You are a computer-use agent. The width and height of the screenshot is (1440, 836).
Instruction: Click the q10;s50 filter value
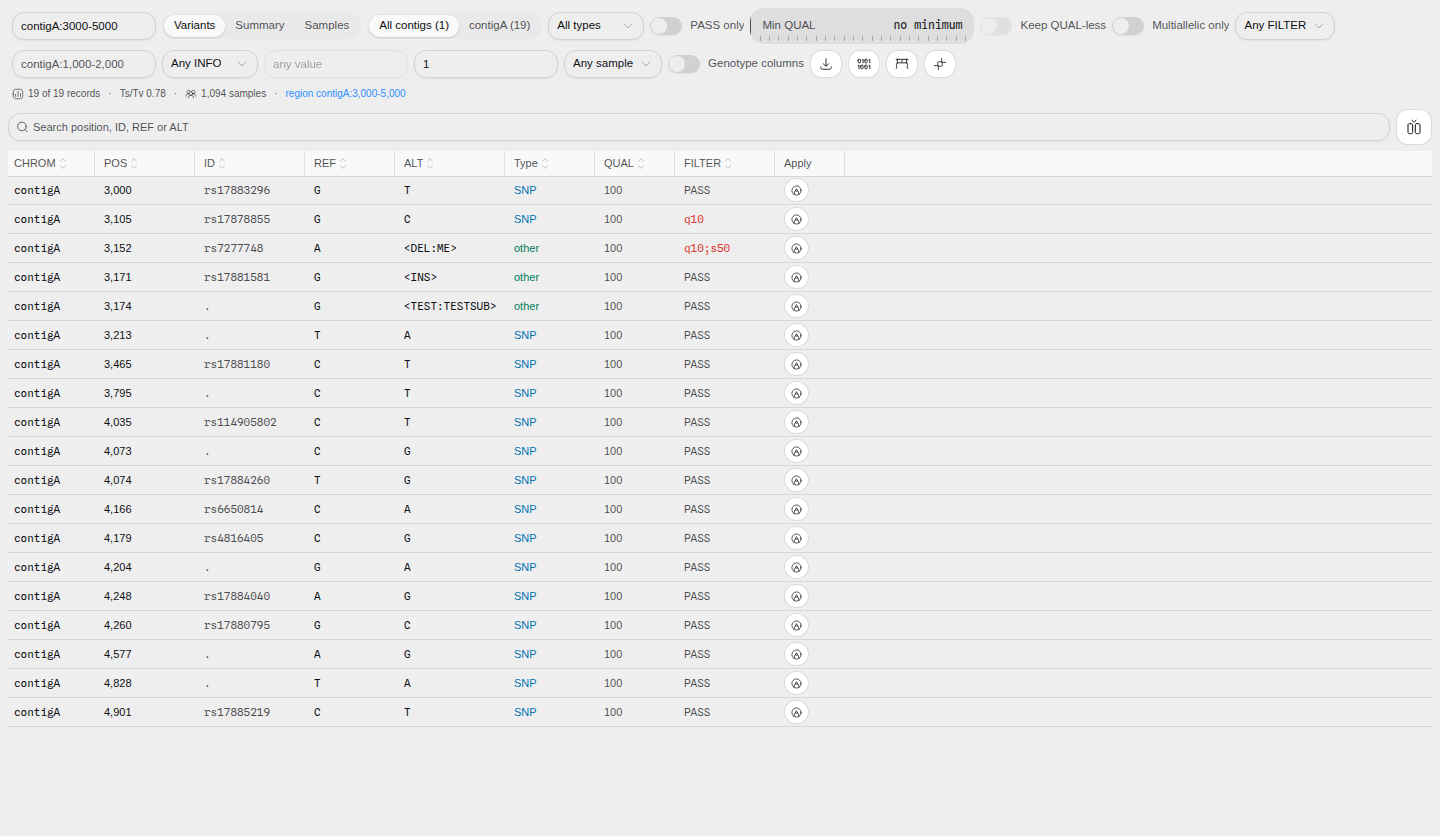click(707, 248)
